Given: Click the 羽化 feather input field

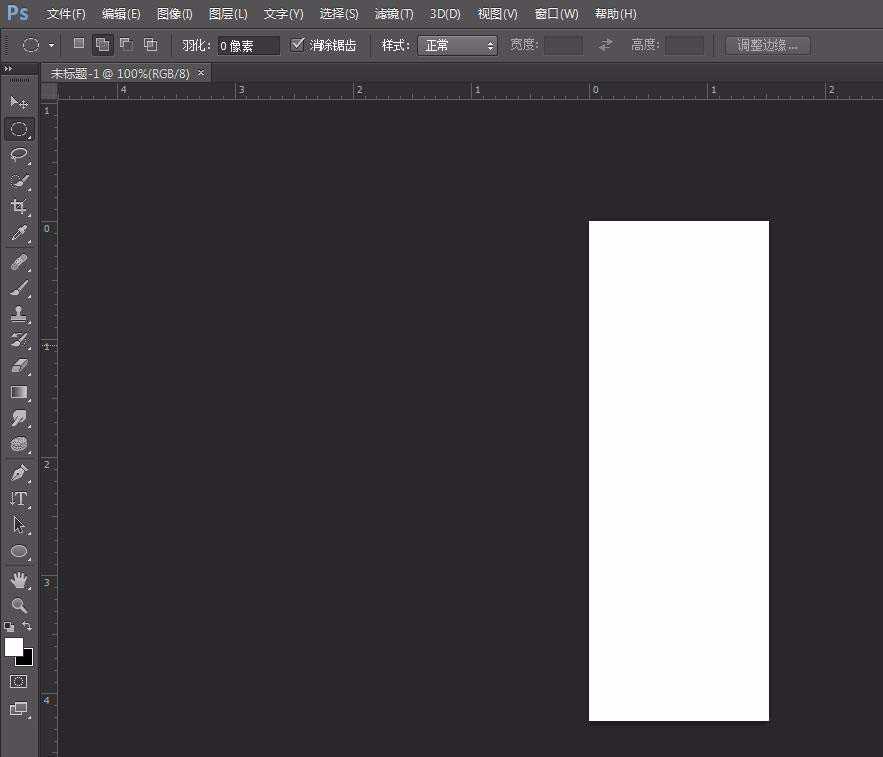Looking at the screenshot, I should point(248,45).
